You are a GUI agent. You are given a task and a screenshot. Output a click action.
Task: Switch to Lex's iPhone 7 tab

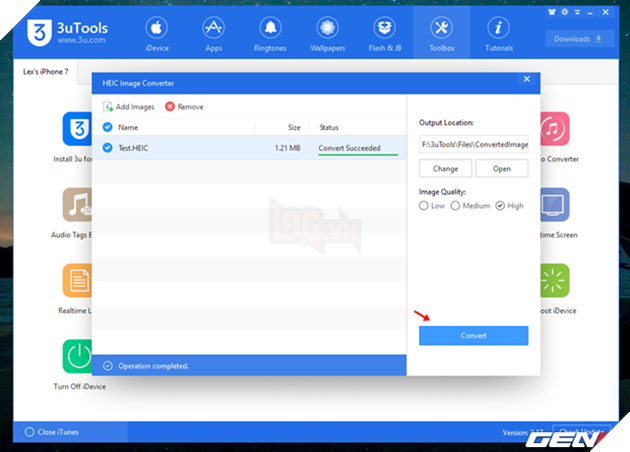pyautogui.click(x=45, y=72)
